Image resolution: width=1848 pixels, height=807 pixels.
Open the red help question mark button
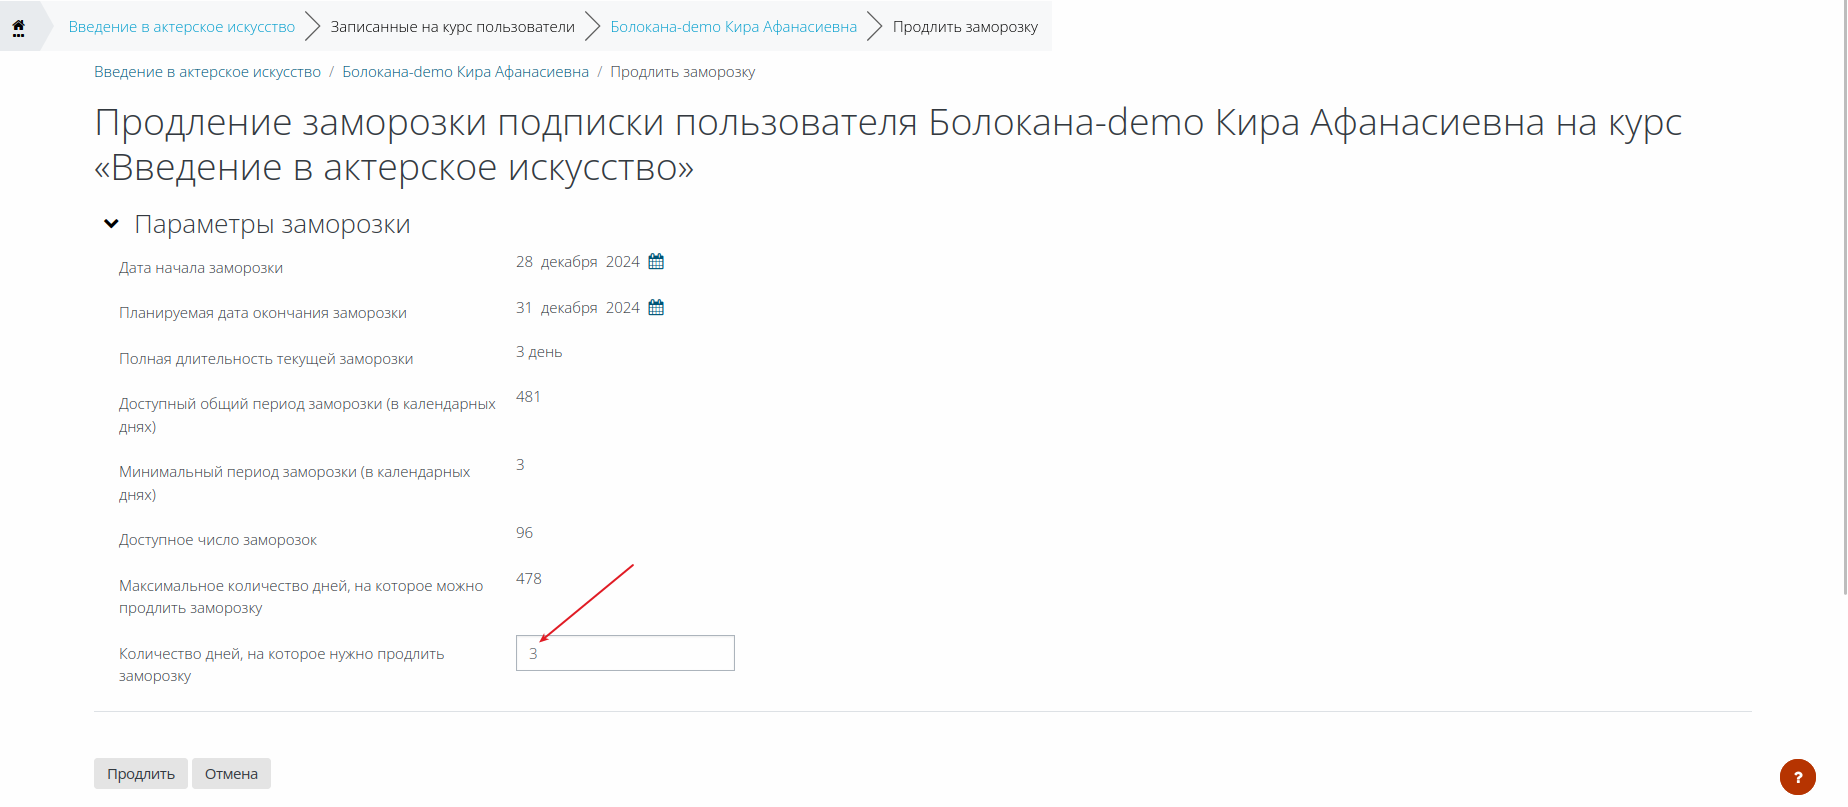[x=1797, y=777]
